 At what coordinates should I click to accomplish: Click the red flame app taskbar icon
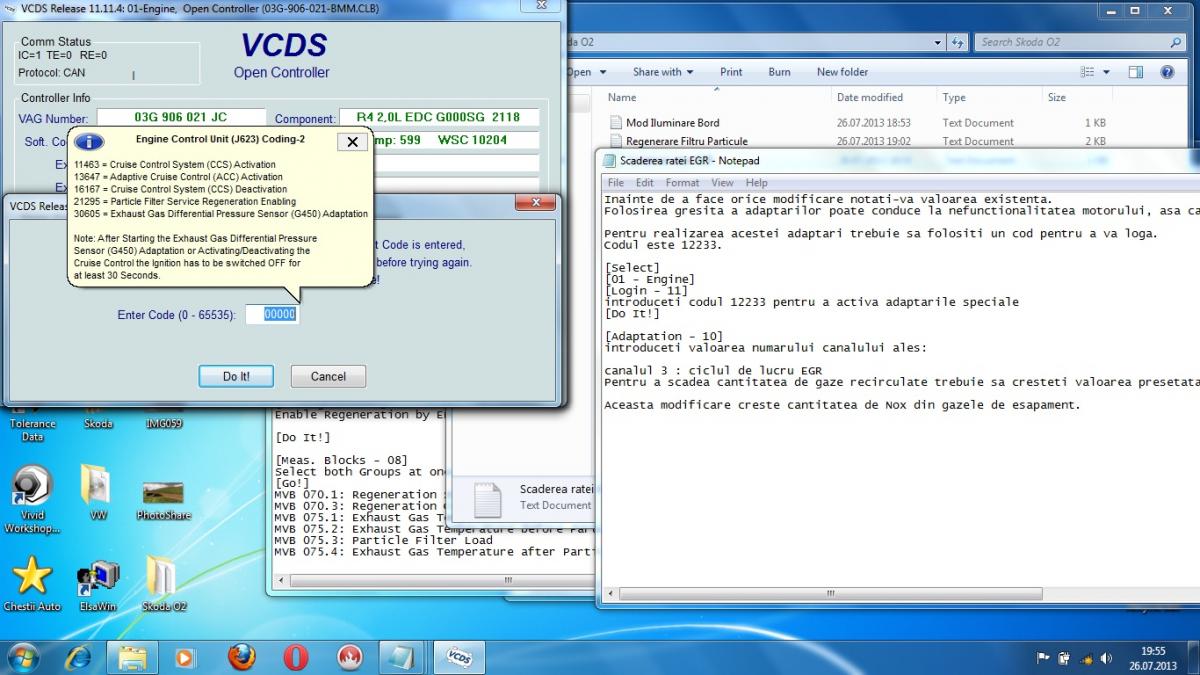(349, 657)
